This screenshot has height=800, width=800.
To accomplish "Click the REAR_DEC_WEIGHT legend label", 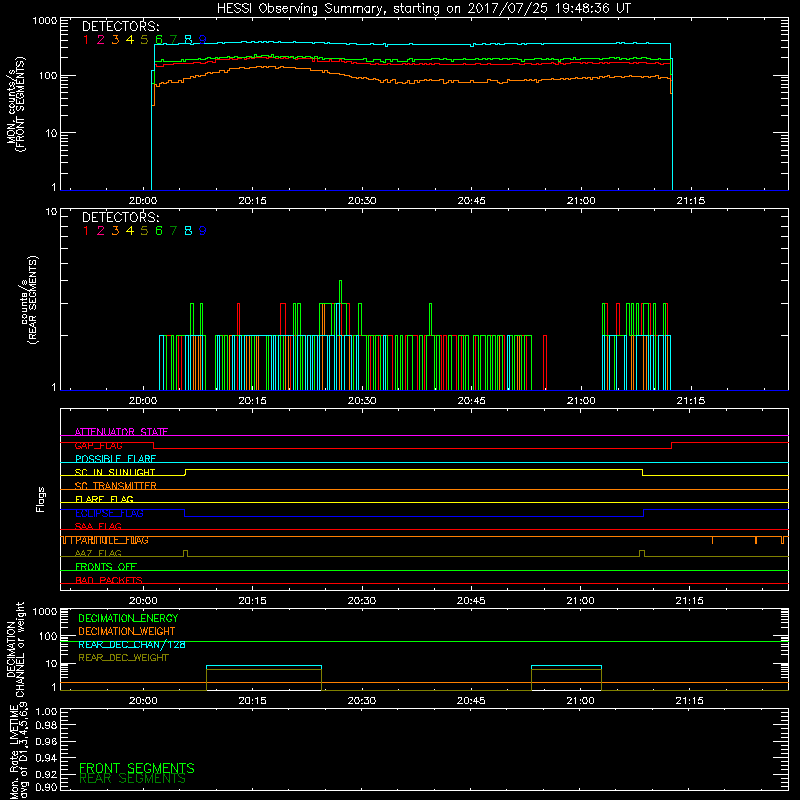I will 123,658.
